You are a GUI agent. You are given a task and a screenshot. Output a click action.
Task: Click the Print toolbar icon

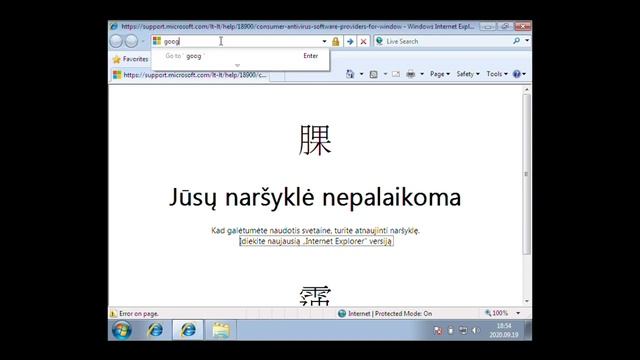[411, 74]
